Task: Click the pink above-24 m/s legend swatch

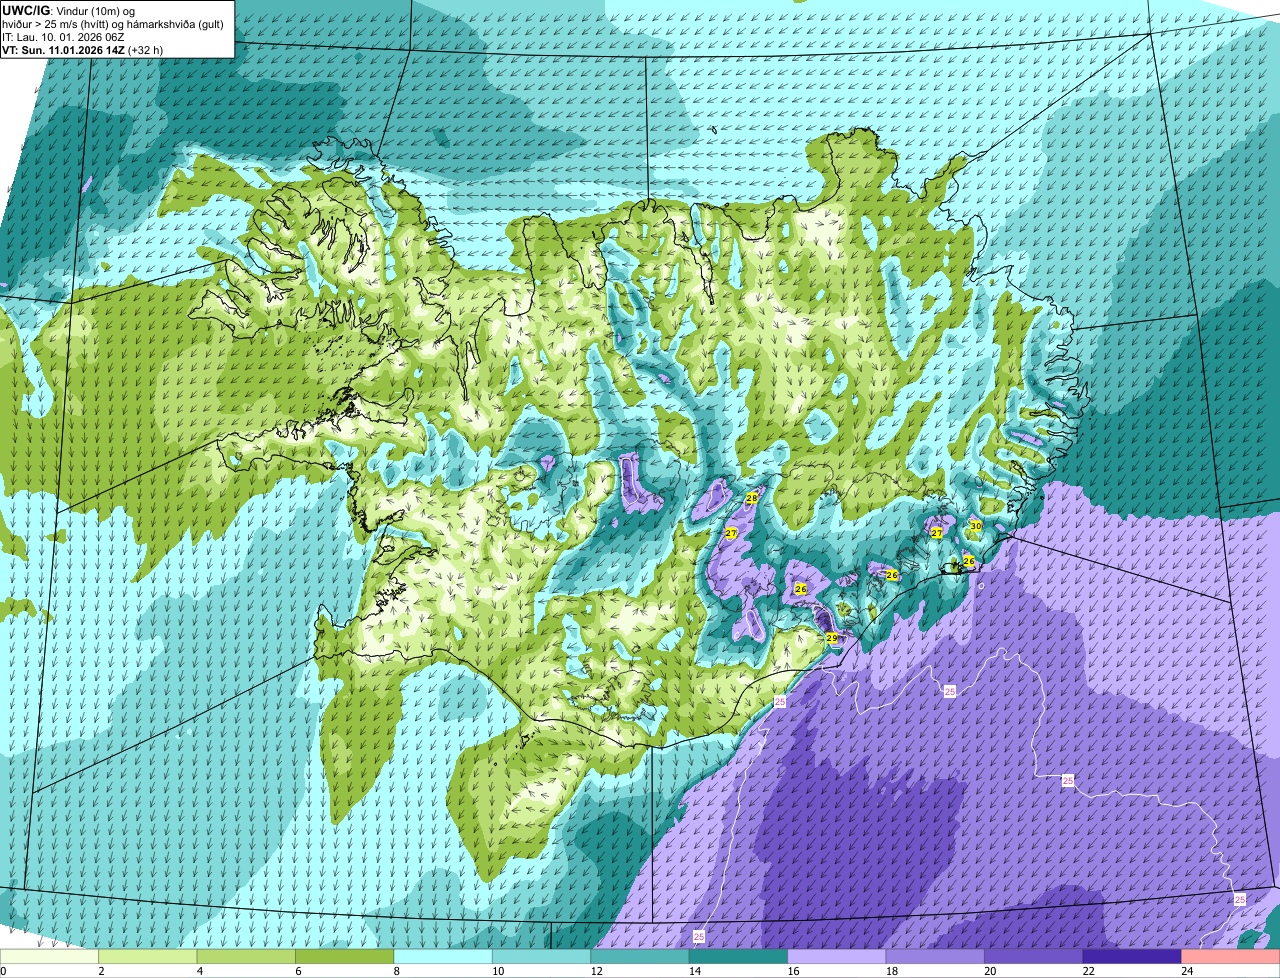Action: pos(1230,957)
